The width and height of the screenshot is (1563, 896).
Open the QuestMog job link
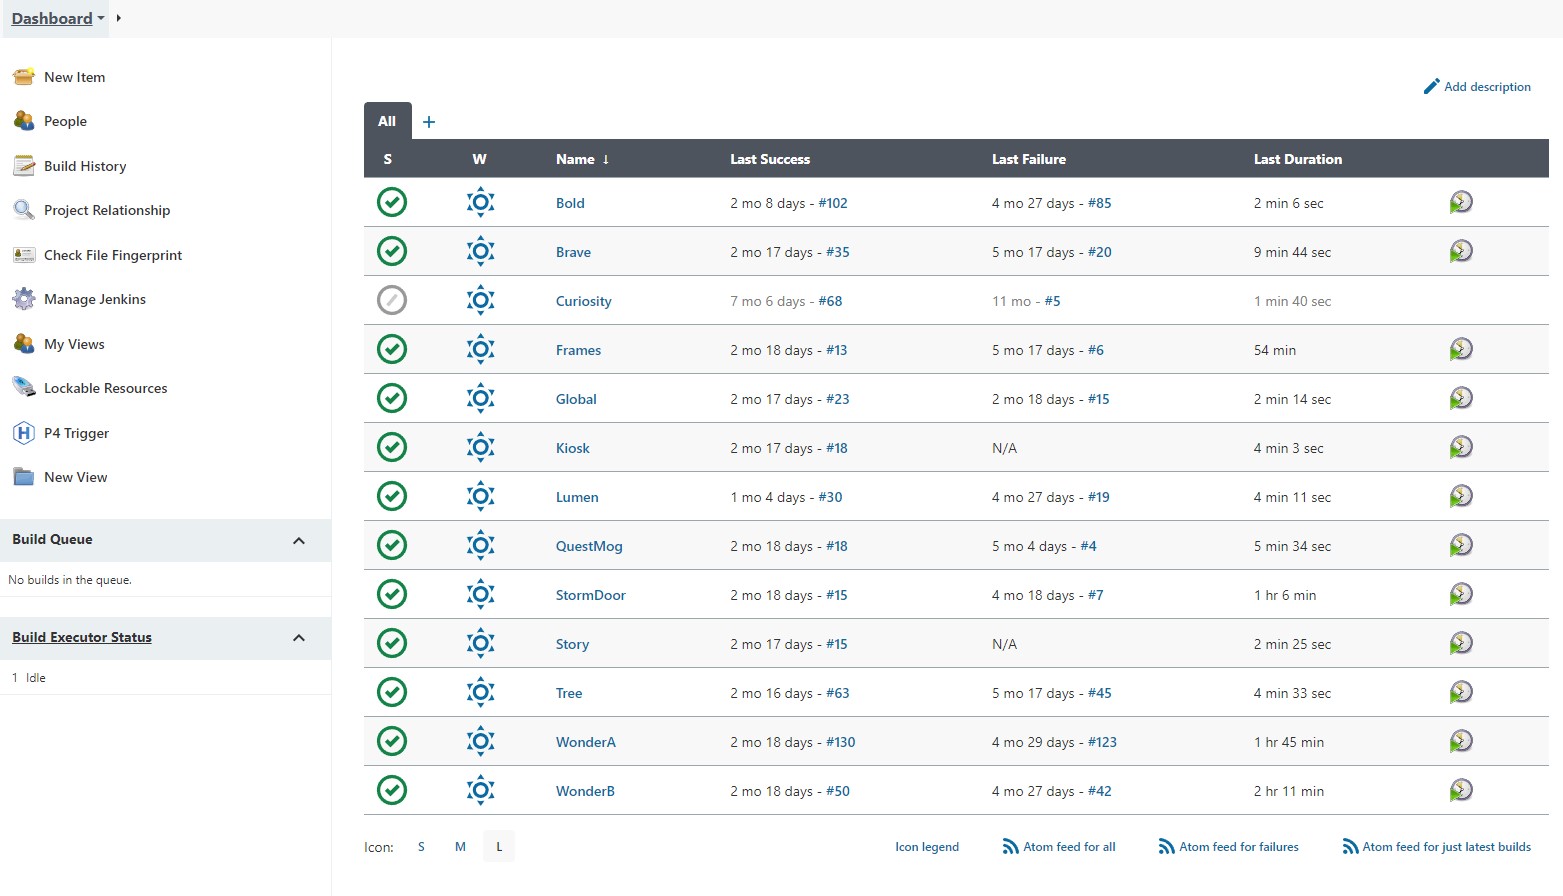coord(589,546)
